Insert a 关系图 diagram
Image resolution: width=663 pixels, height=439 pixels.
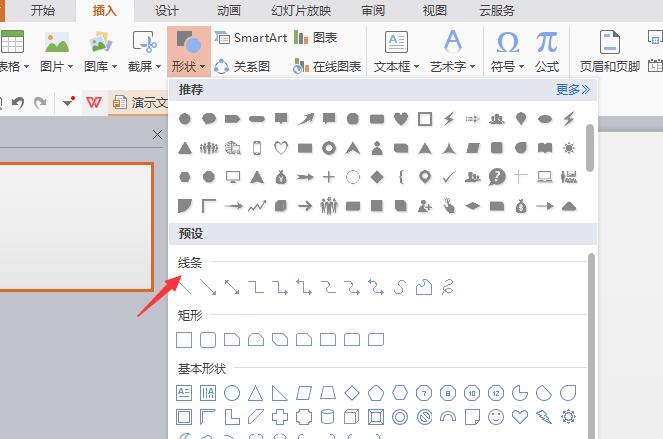(242, 66)
